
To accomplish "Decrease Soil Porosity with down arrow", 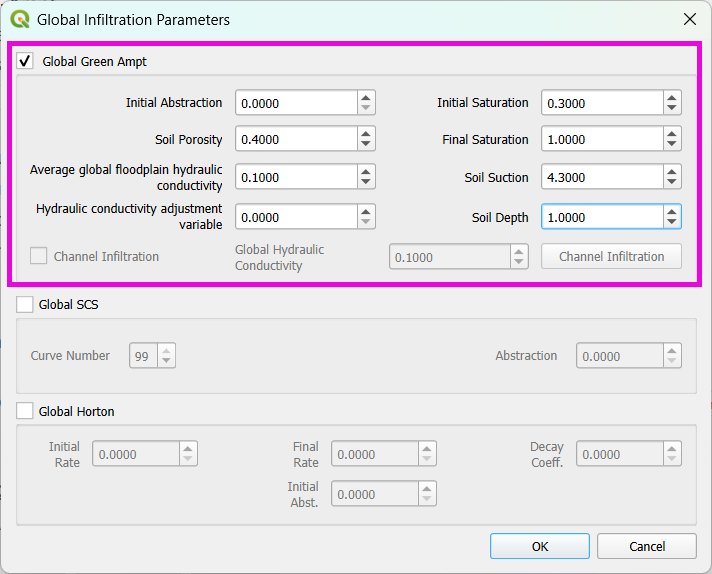I will point(366,145).
